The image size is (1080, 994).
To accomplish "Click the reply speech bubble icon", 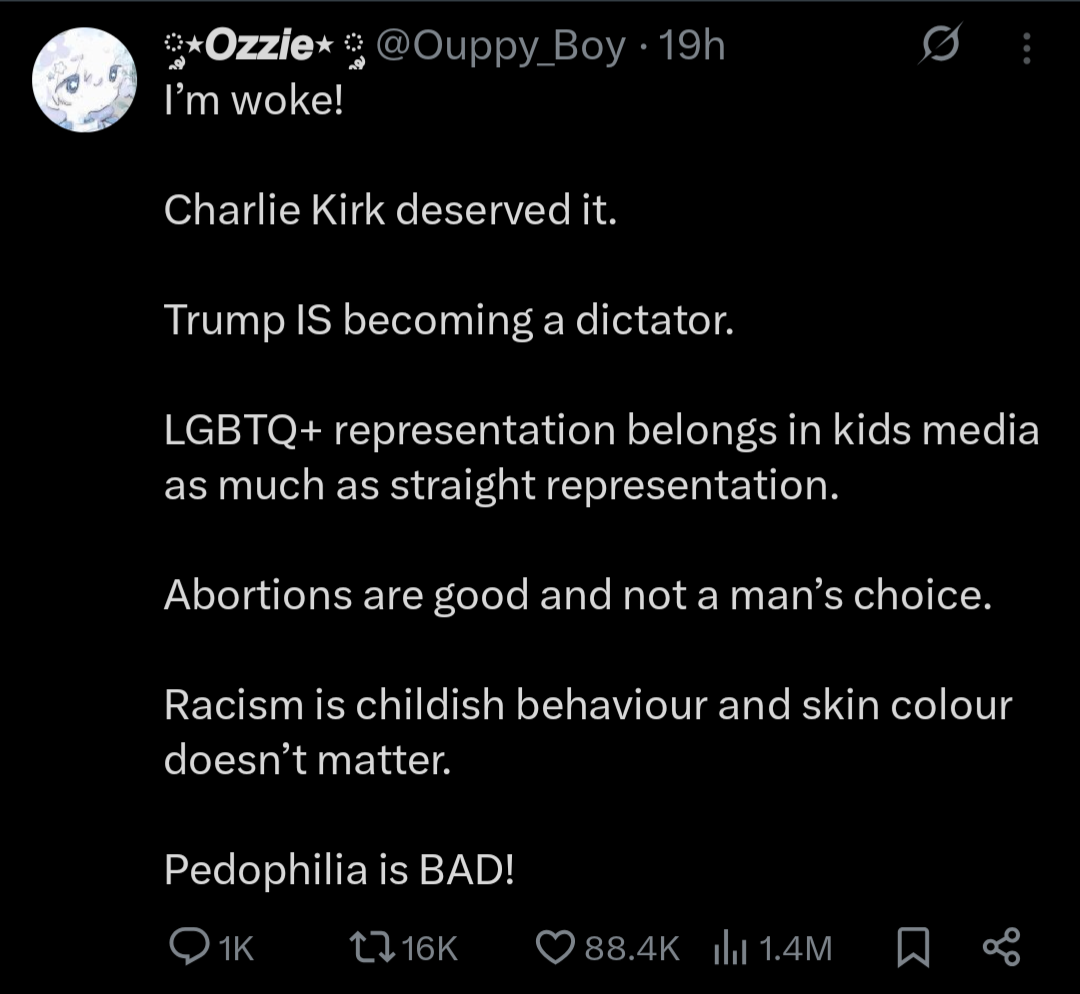I will [187, 946].
